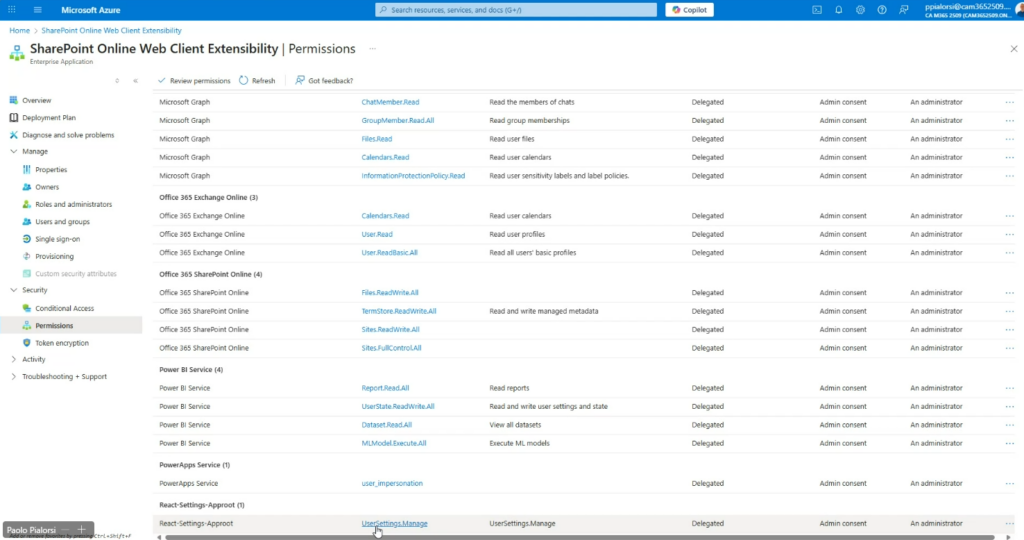Open the more options ellipsis beside page title

pos(372,49)
